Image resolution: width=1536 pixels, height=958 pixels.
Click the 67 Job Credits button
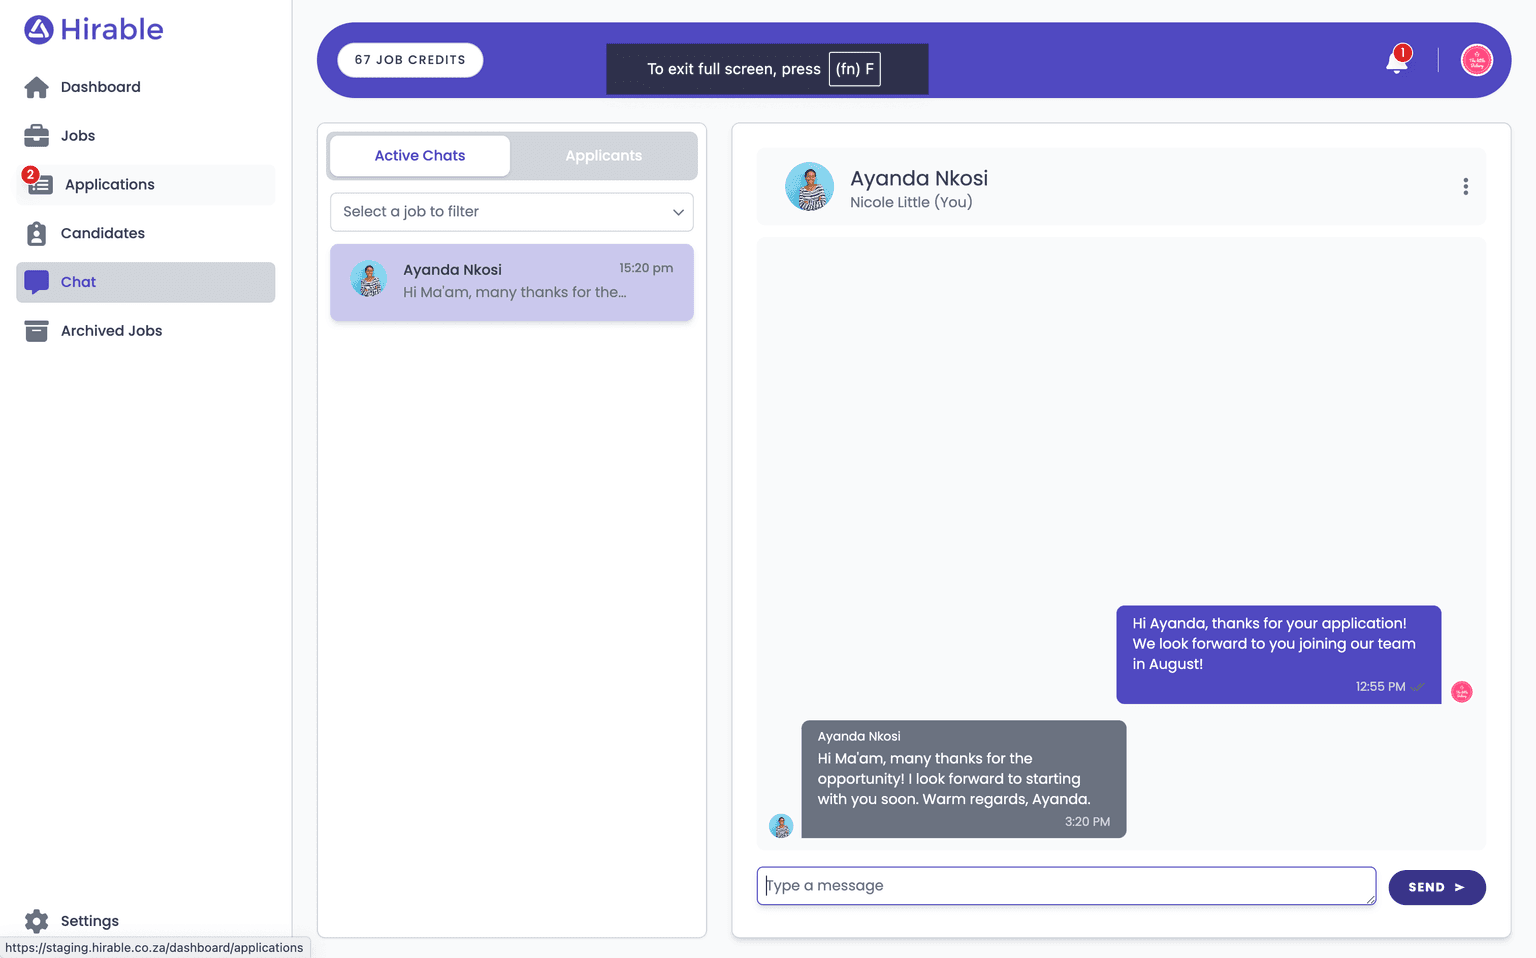[x=410, y=60]
